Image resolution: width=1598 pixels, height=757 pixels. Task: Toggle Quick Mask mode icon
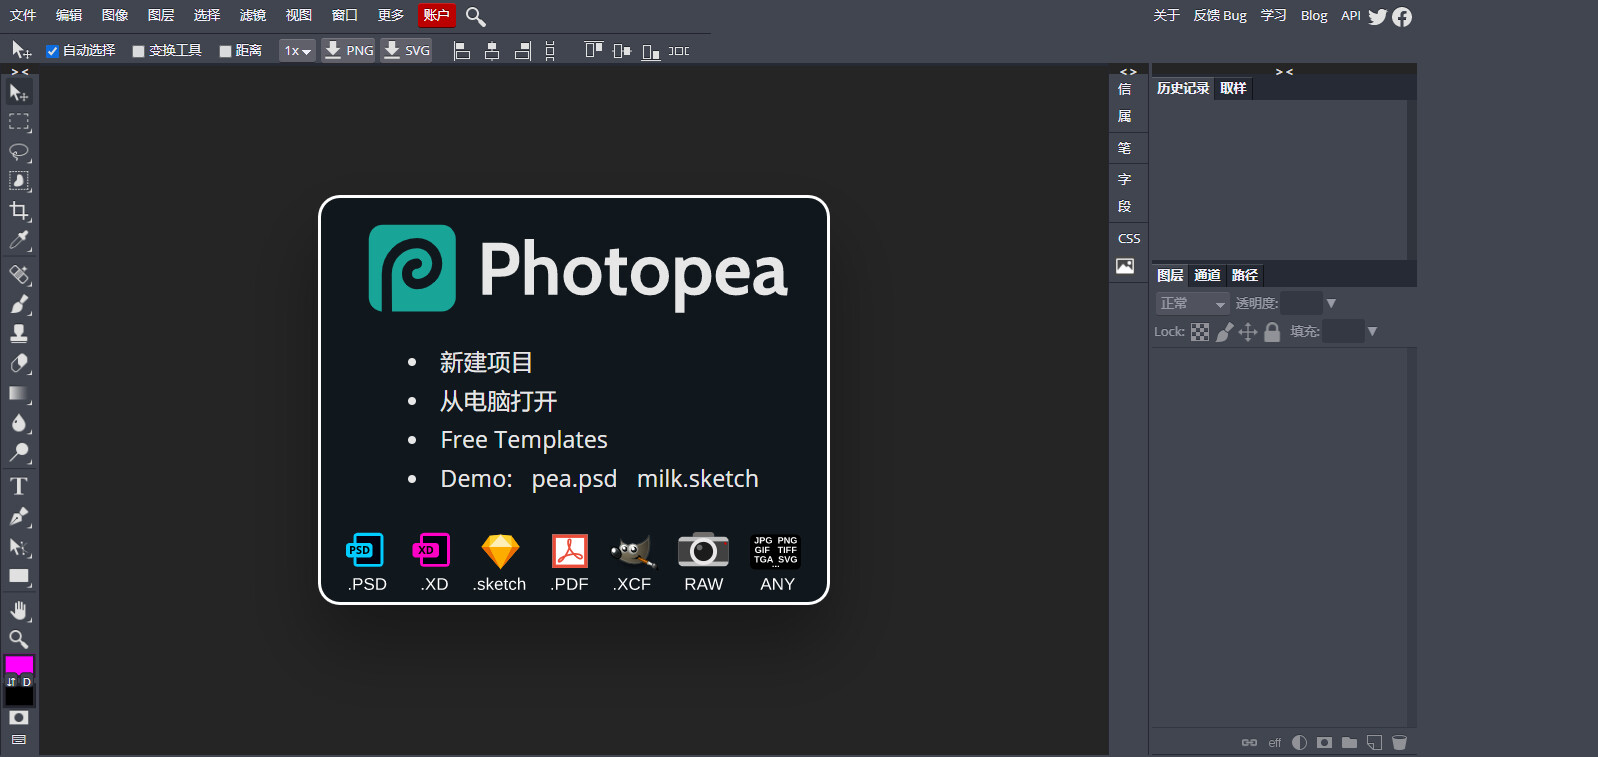tap(19, 717)
